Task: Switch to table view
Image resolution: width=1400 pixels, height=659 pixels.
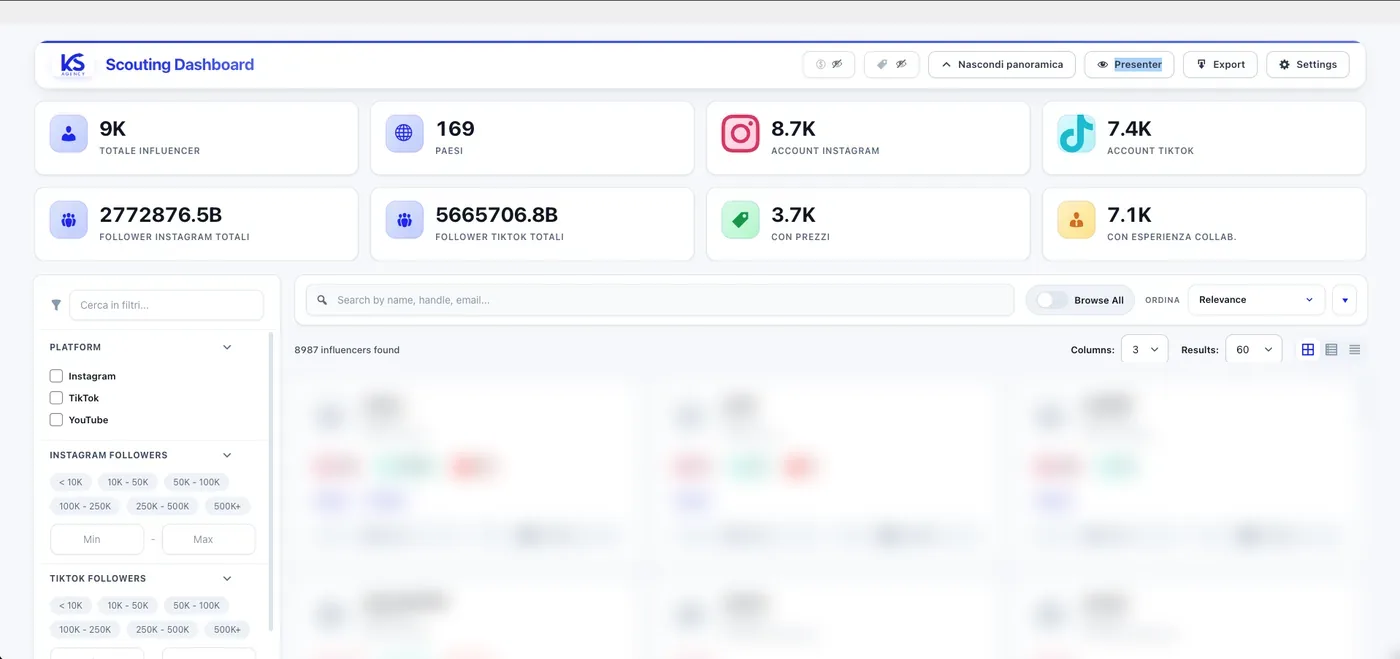Action: point(1331,350)
